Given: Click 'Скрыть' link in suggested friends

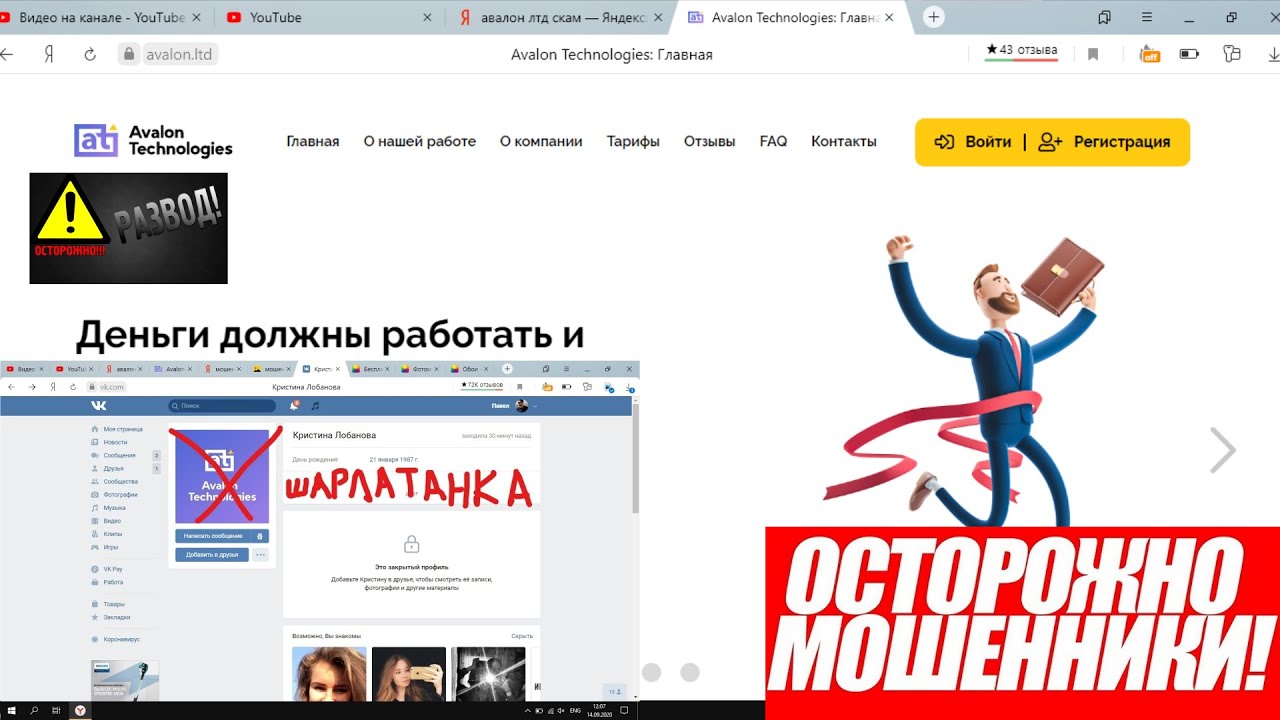Looking at the screenshot, I should 522,636.
